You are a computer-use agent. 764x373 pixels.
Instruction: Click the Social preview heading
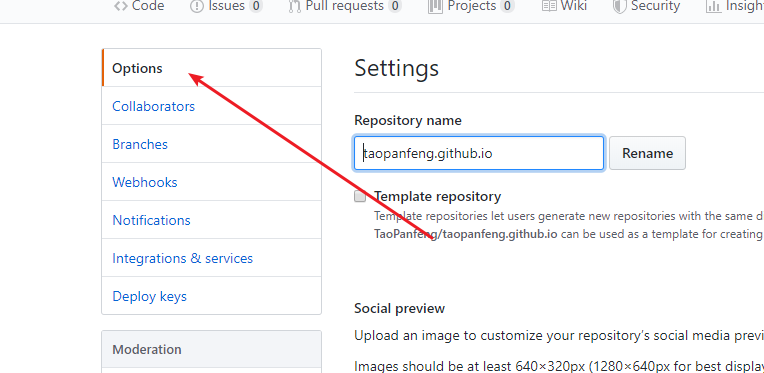tap(400, 308)
